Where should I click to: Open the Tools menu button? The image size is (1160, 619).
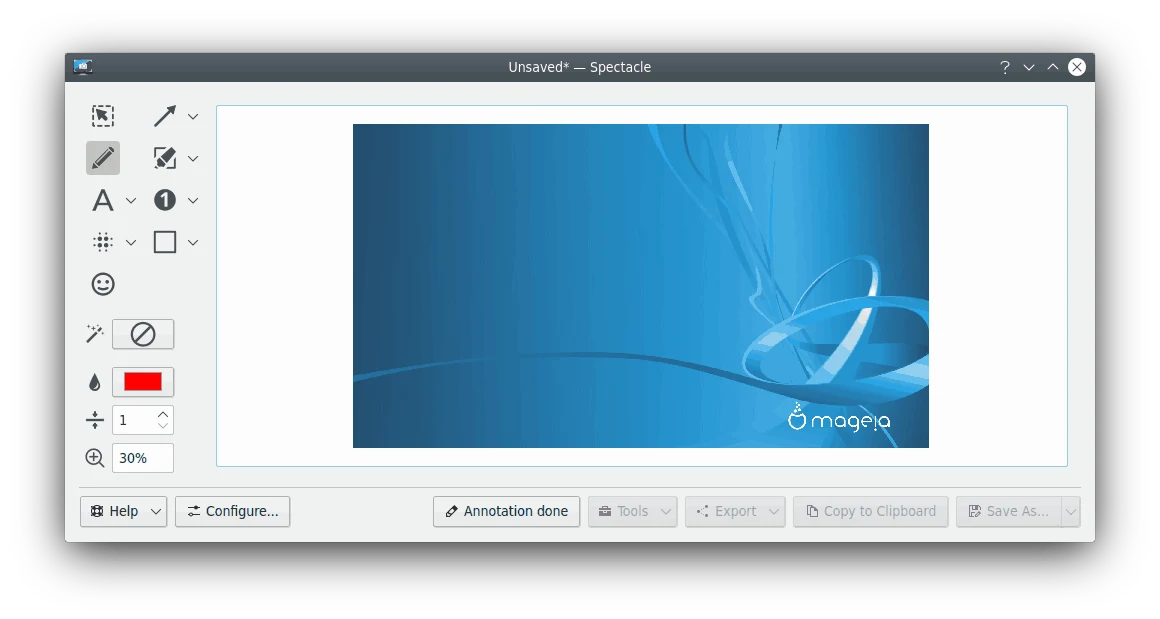click(x=633, y=511)
